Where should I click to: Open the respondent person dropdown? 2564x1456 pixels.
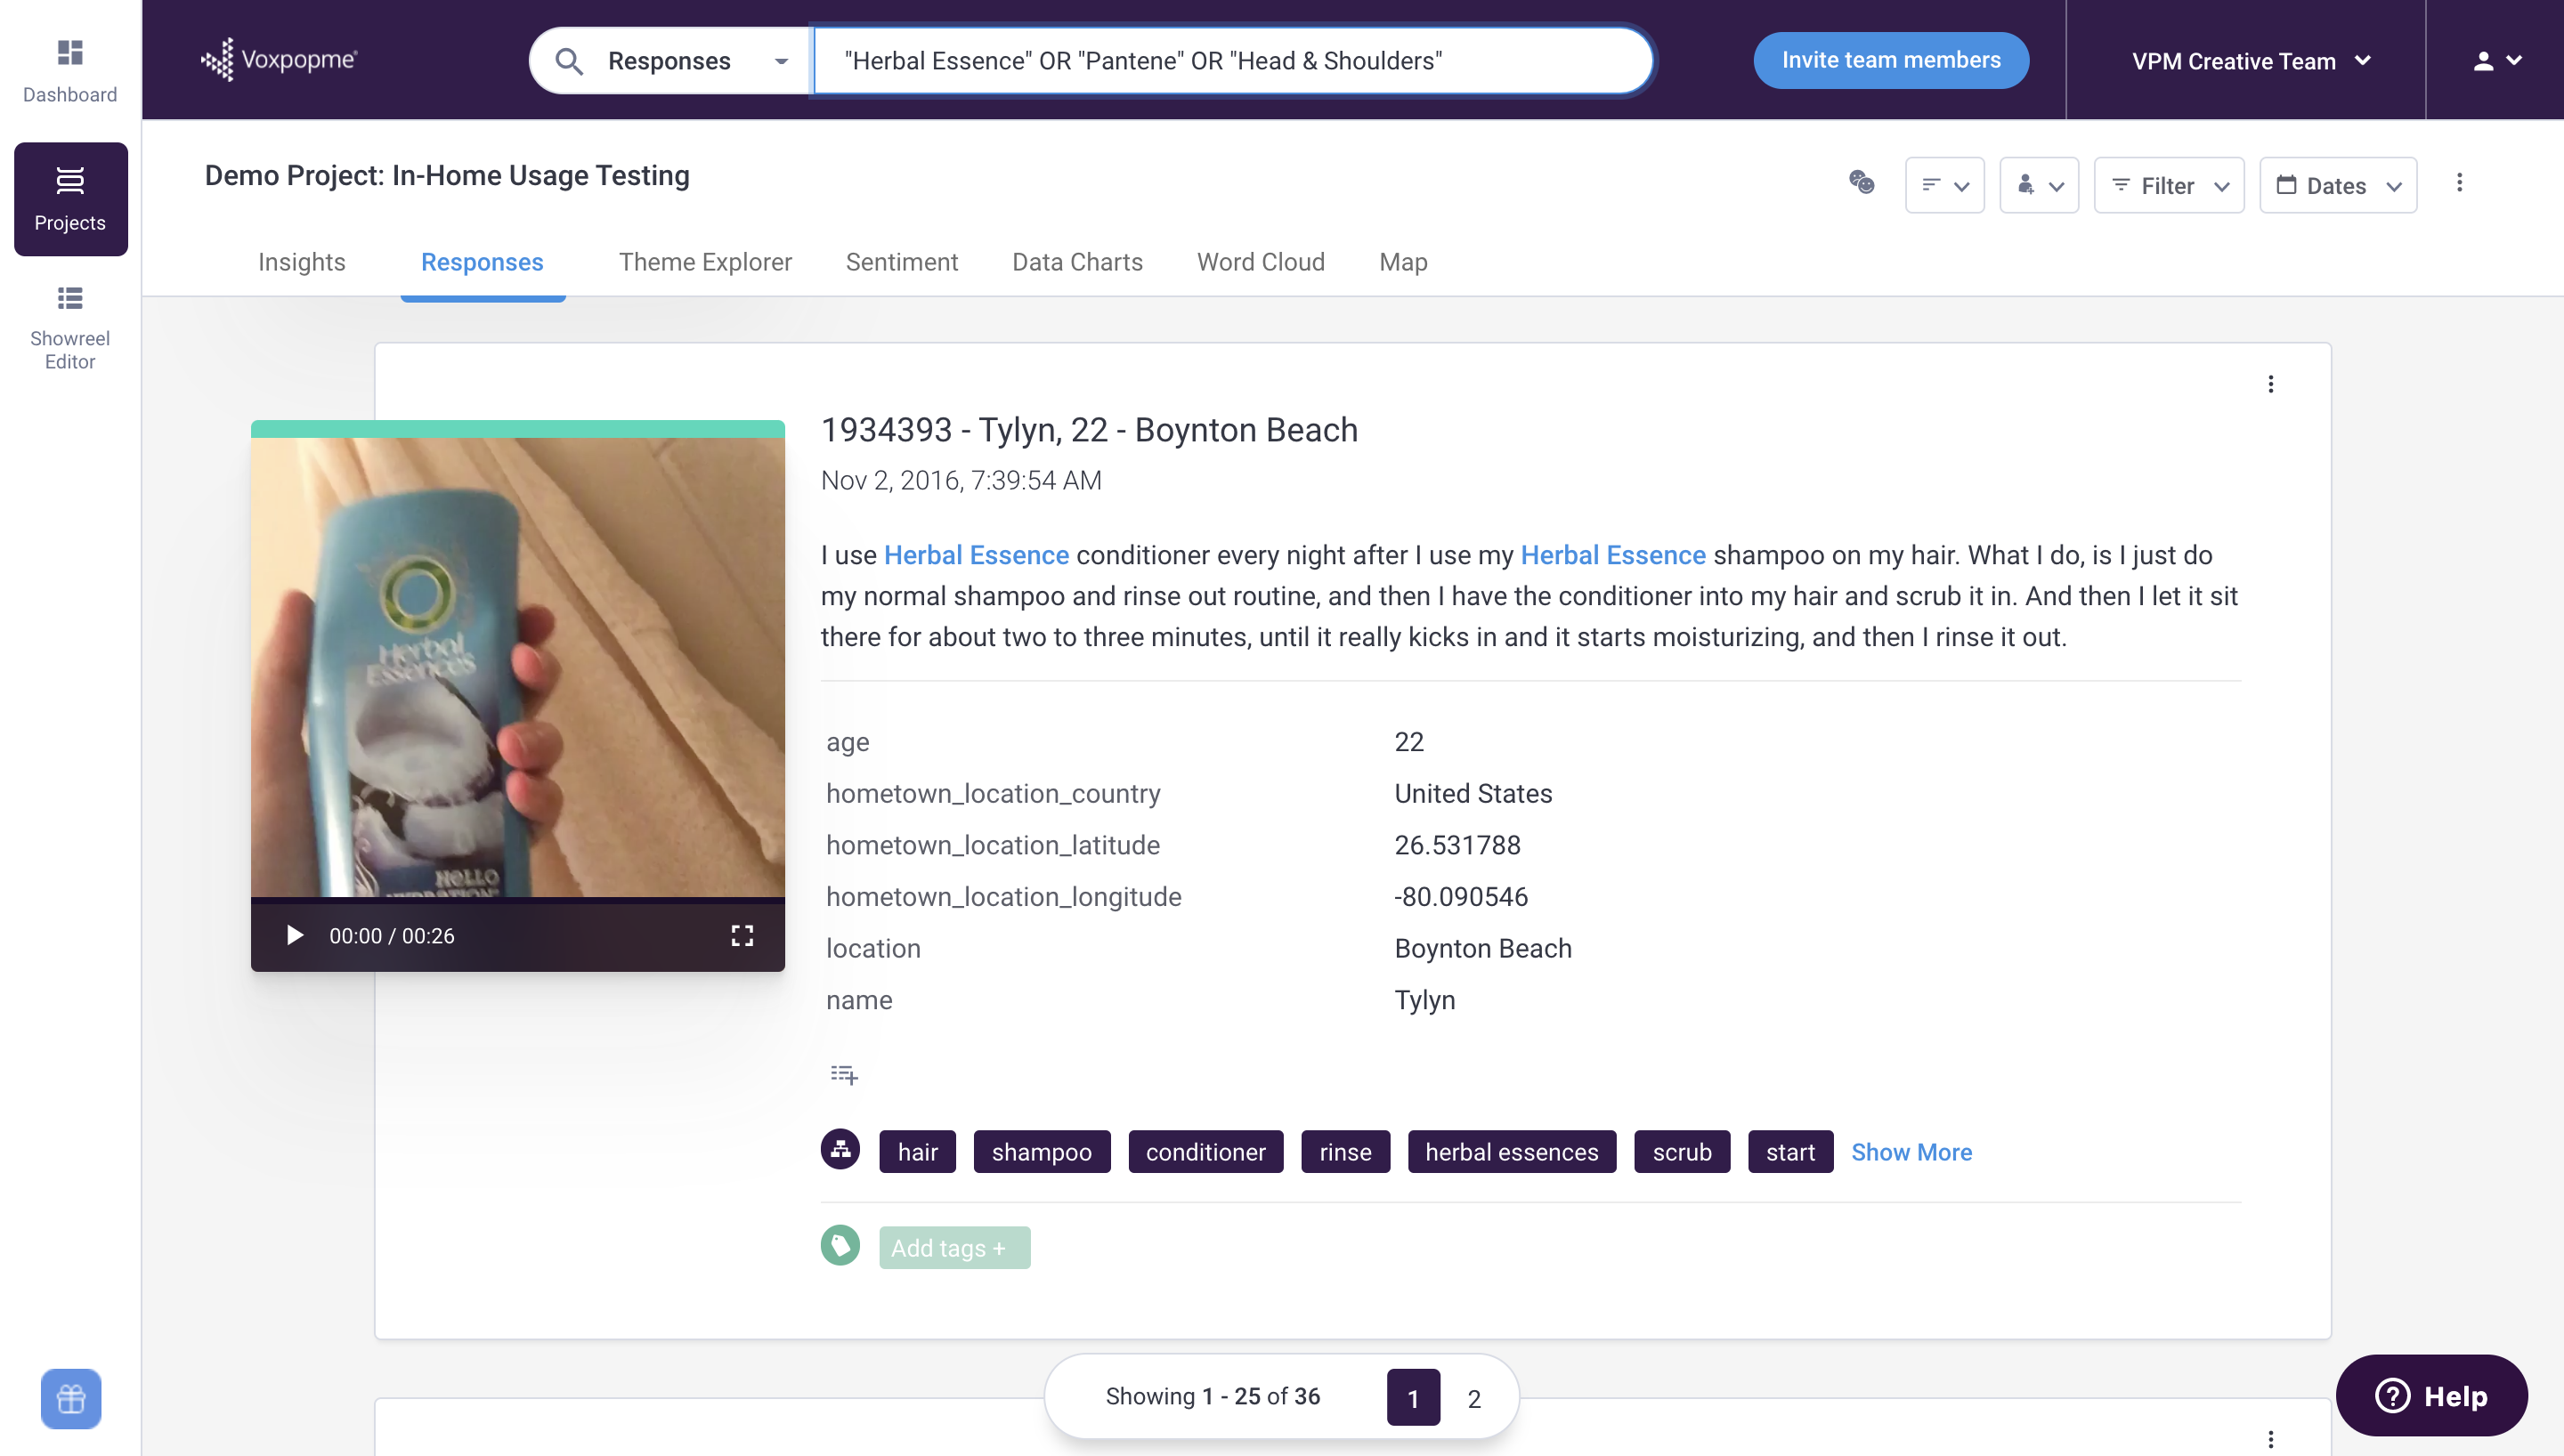pyautogui.click(x=2039, y=185)
